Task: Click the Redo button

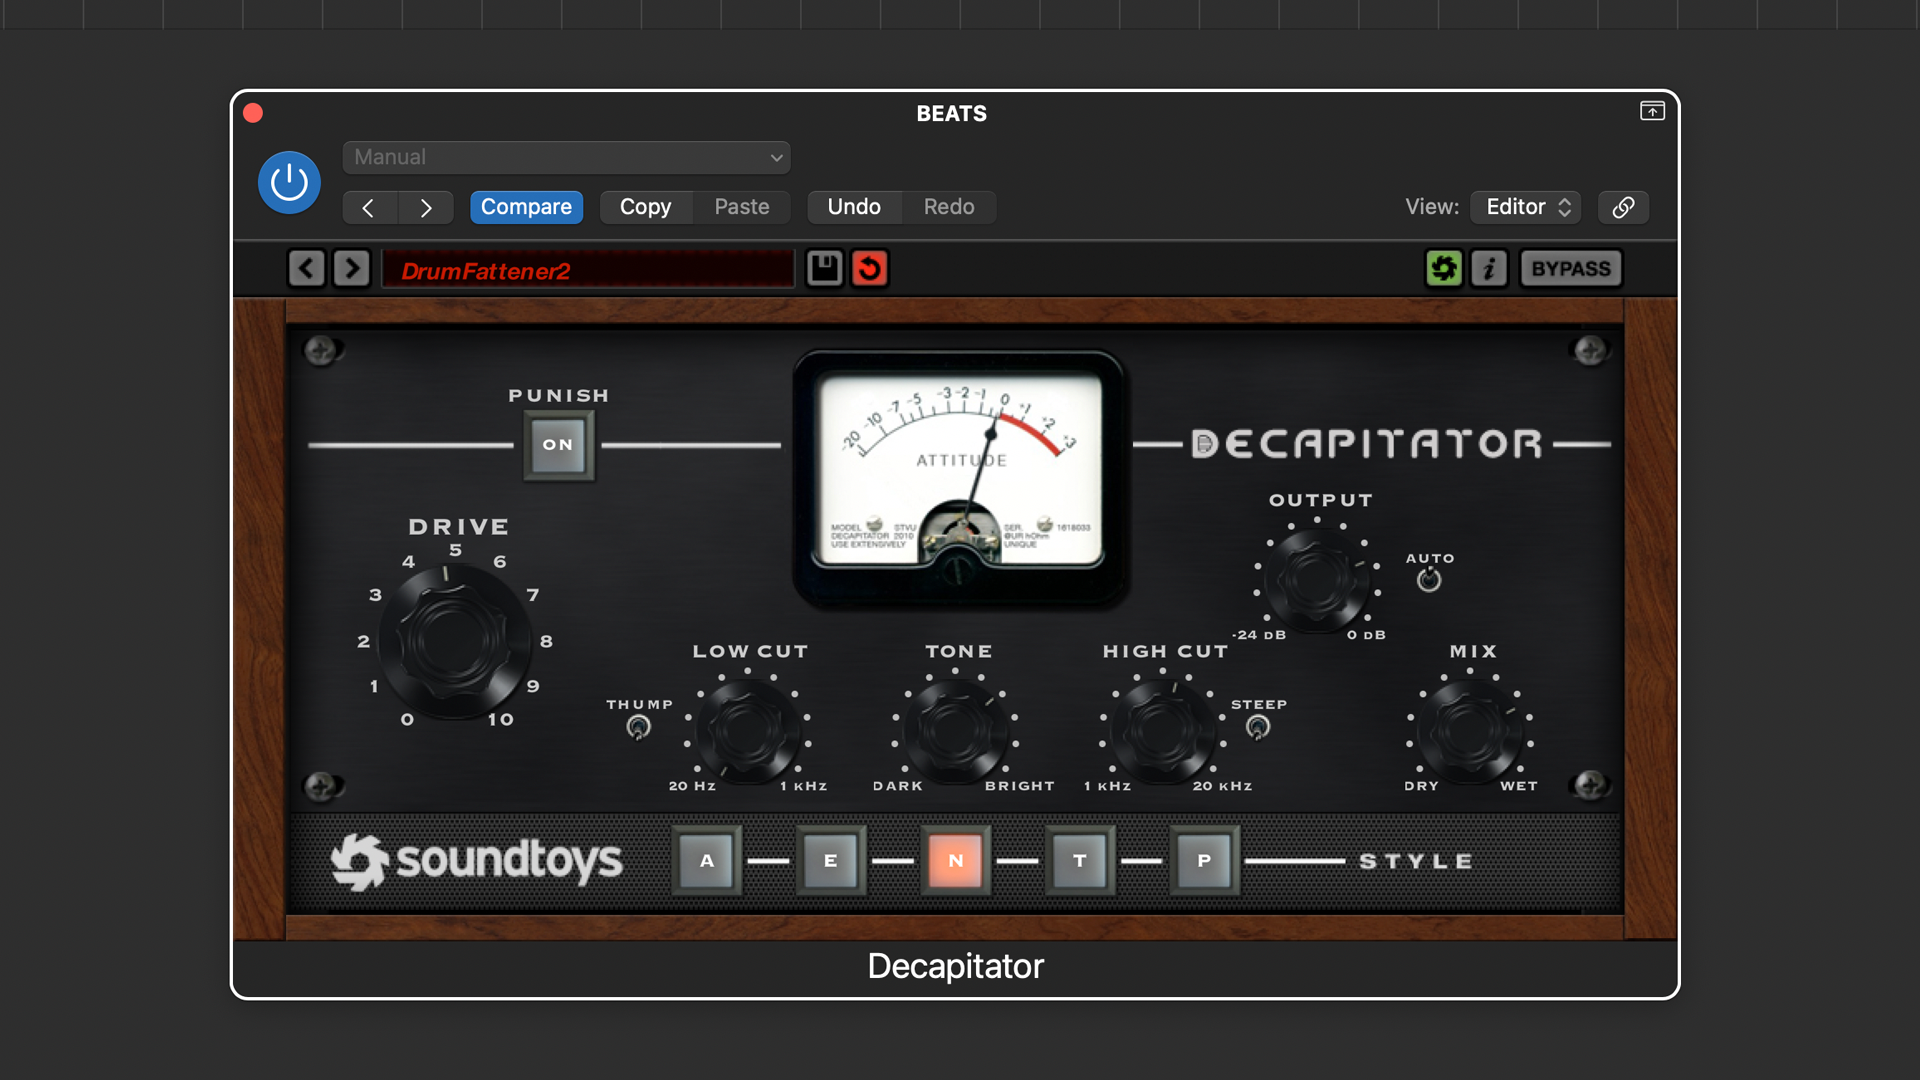Action: [949, 207]
